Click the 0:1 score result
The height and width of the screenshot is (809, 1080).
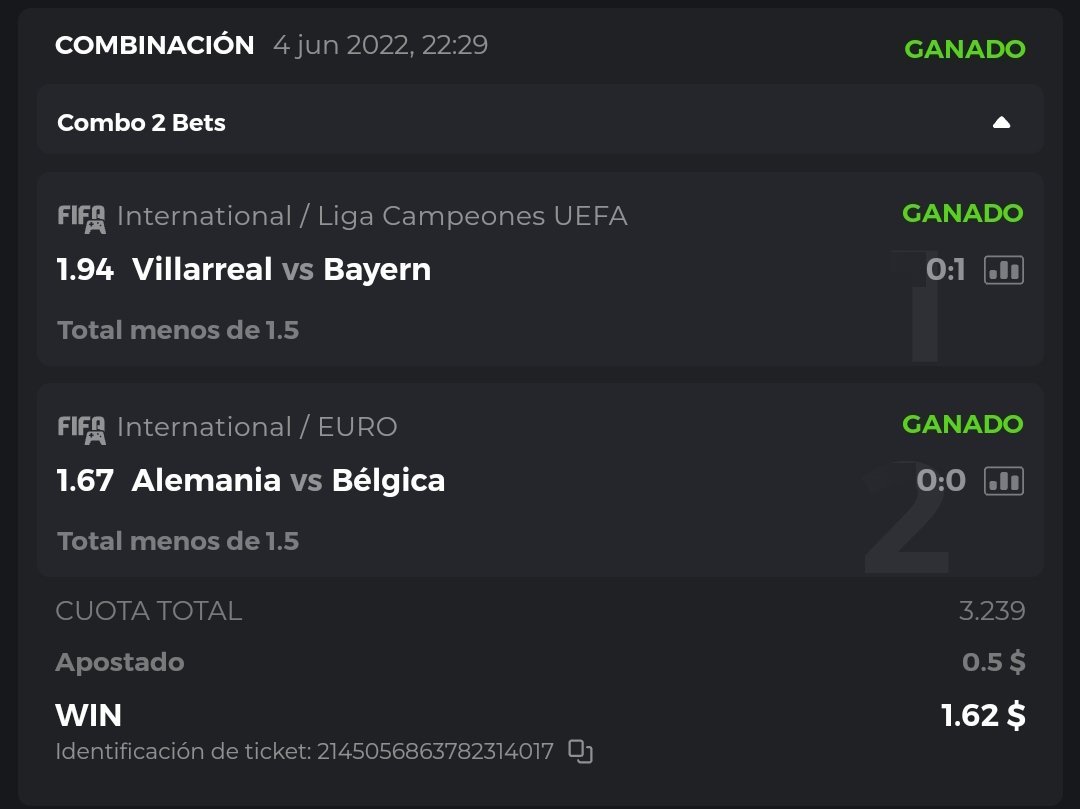pyautogui.click(x=945, y=270)
